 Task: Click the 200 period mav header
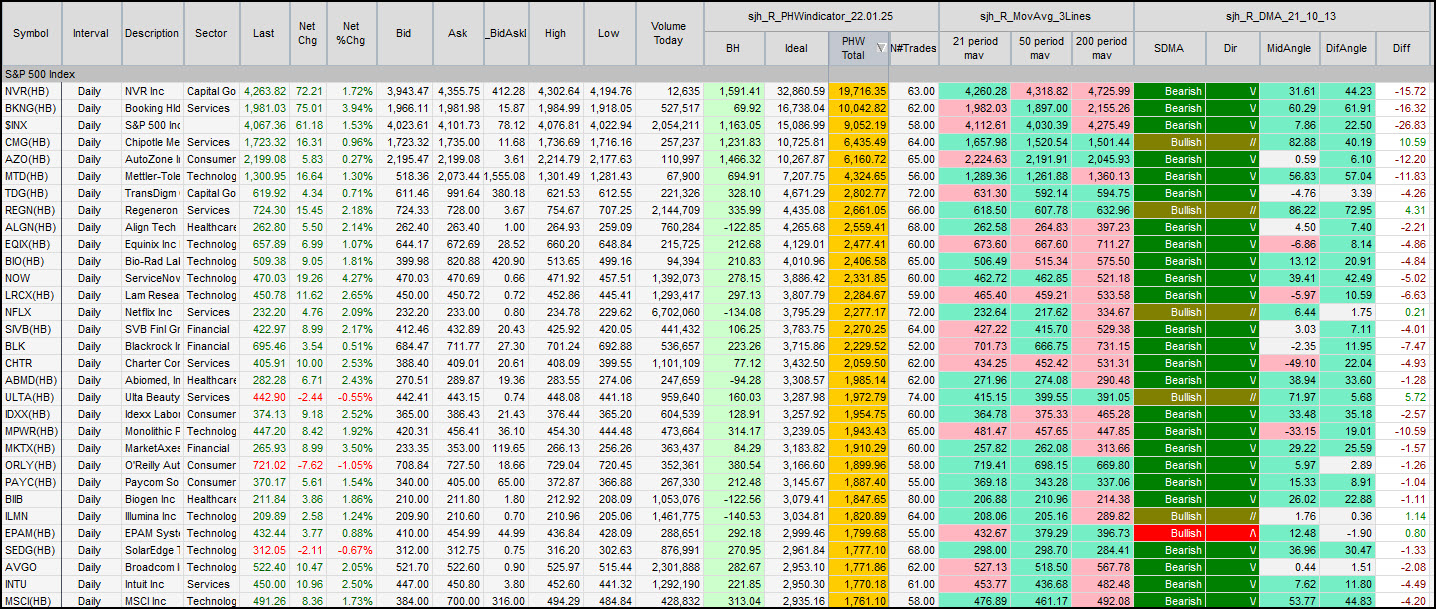click(1100, 48)
